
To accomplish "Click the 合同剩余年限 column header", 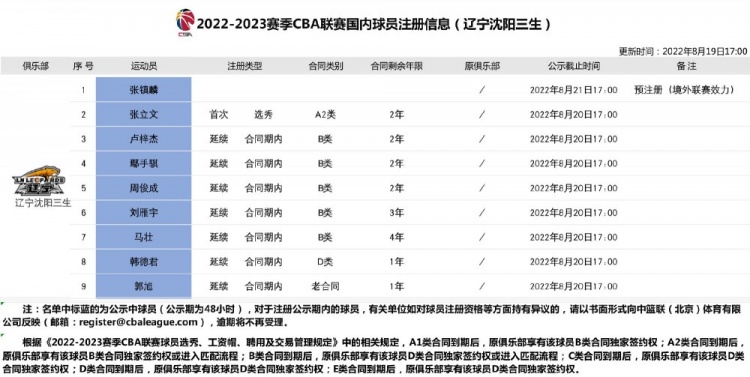I will click(x=397, y=66).
